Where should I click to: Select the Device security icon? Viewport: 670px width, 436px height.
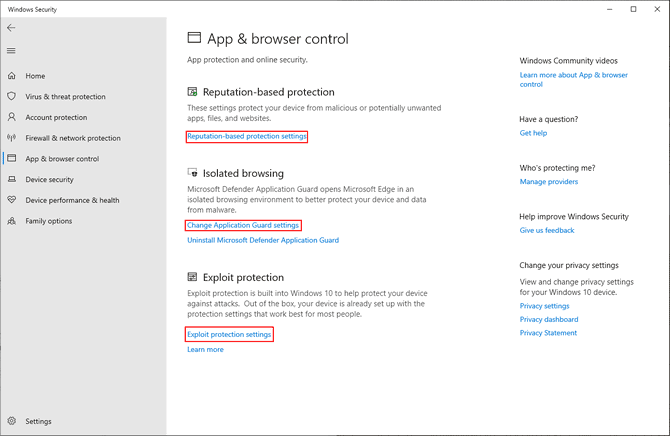point(12,180)
